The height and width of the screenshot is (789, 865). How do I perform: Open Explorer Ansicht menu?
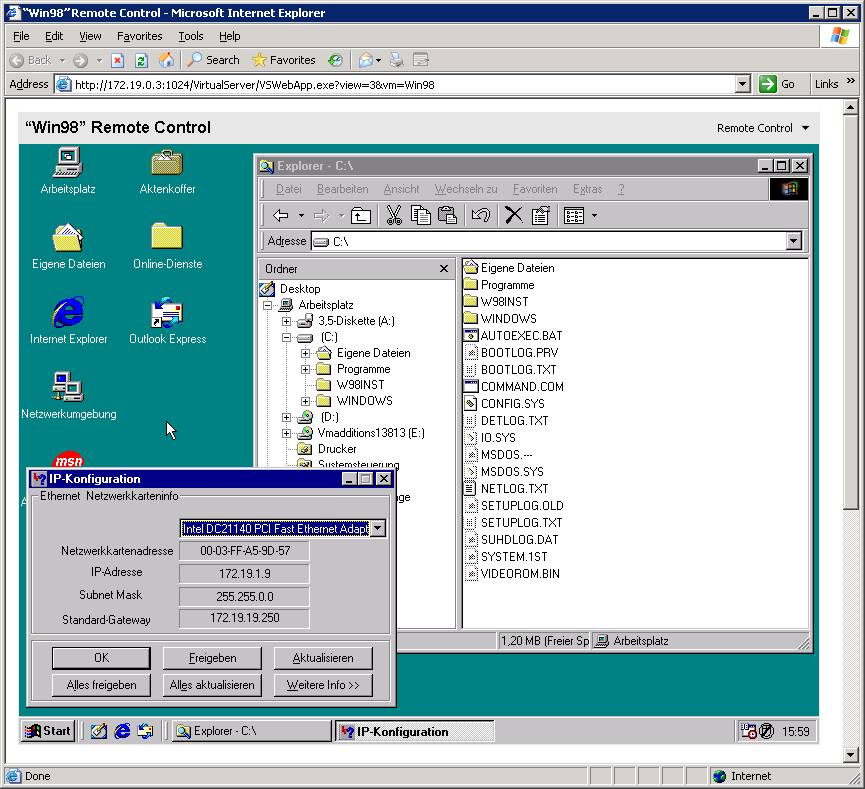pyautogui.click(x=402, y=189)
